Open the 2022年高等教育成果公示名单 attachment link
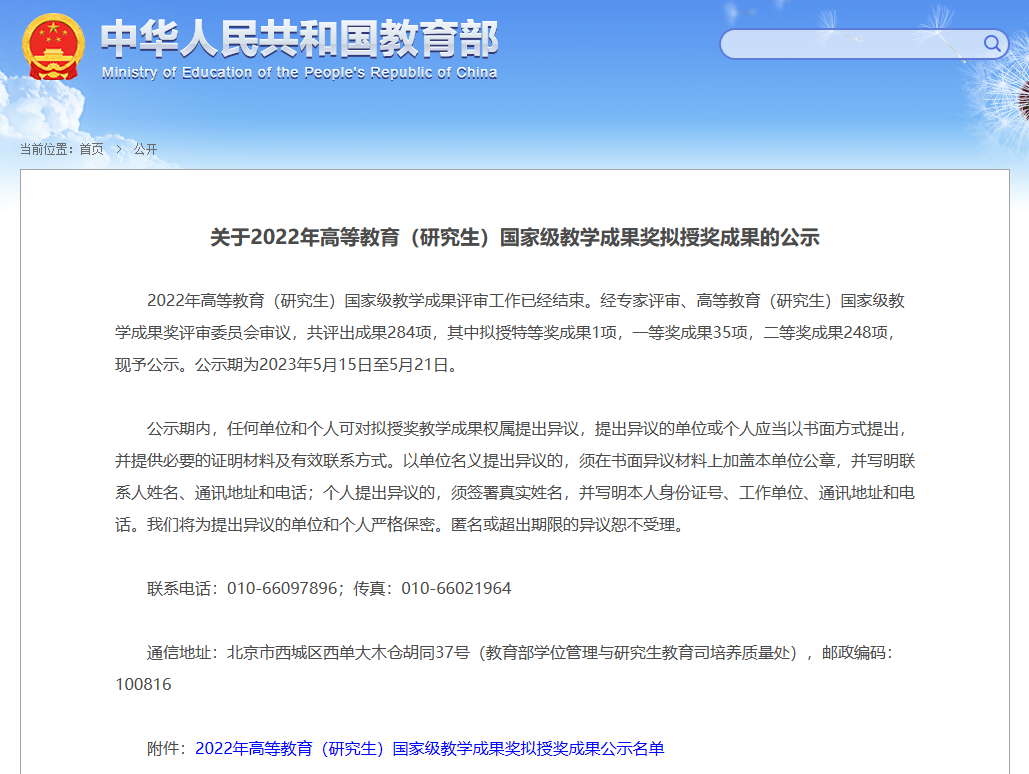1029x774 pixels. tap(429, 748)
